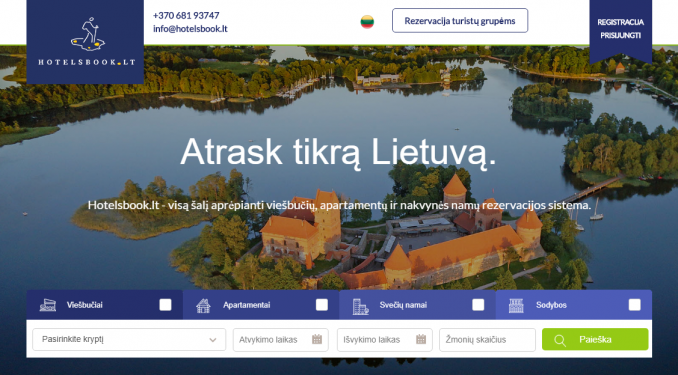Expand the Pasirinkite kryptį dropdown arrow
The width and height of the screenshot is (678, 375).
213,340
